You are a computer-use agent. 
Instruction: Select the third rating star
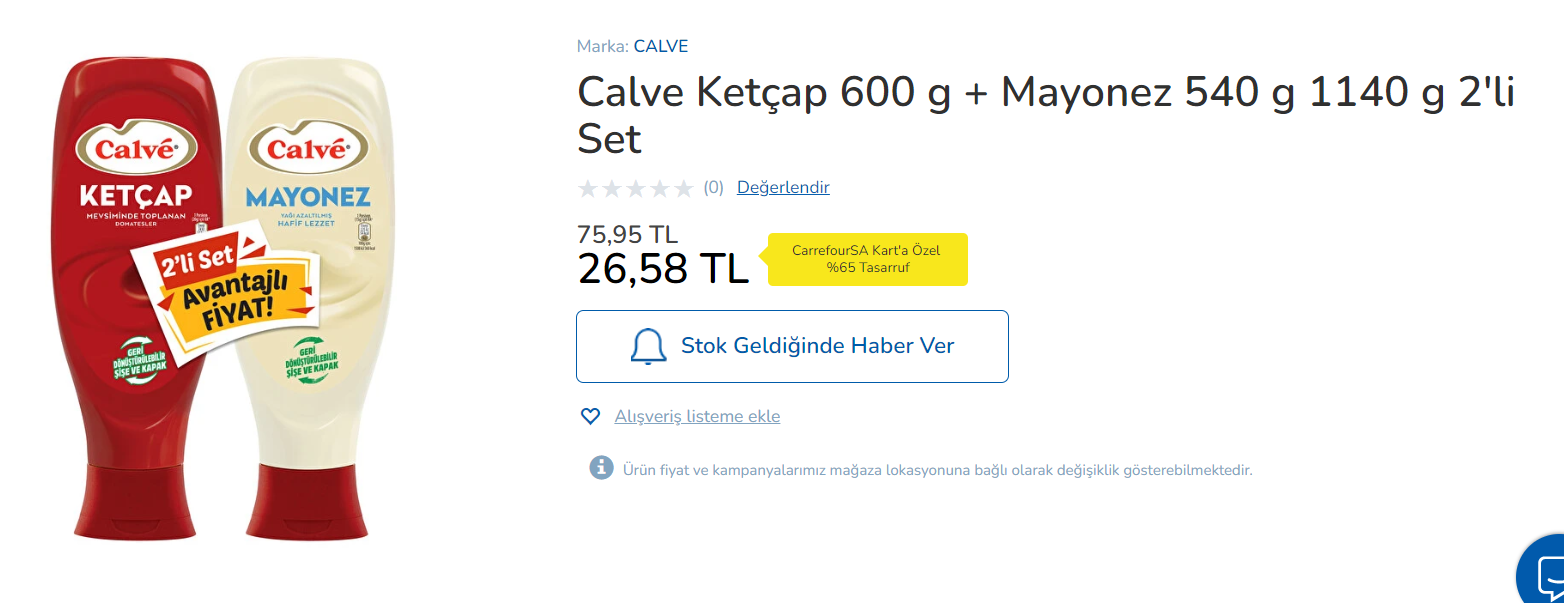[x=636, y=188]
